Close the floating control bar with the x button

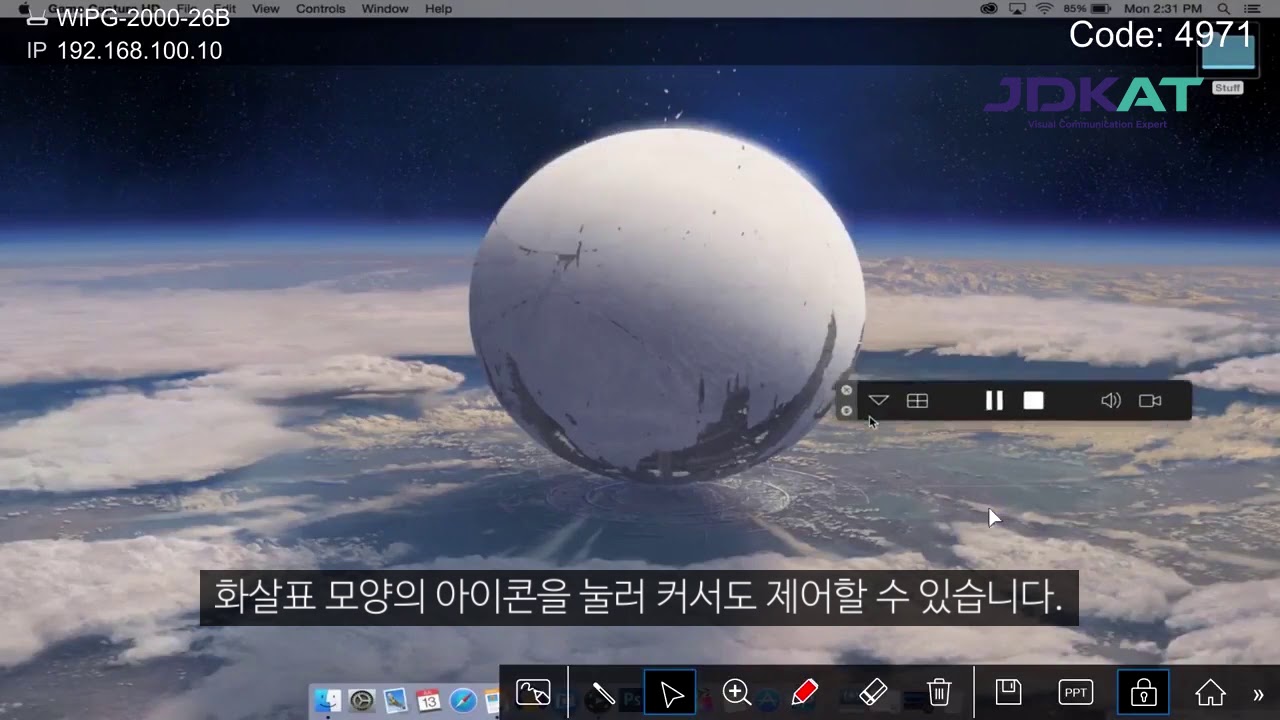[846, 391]
